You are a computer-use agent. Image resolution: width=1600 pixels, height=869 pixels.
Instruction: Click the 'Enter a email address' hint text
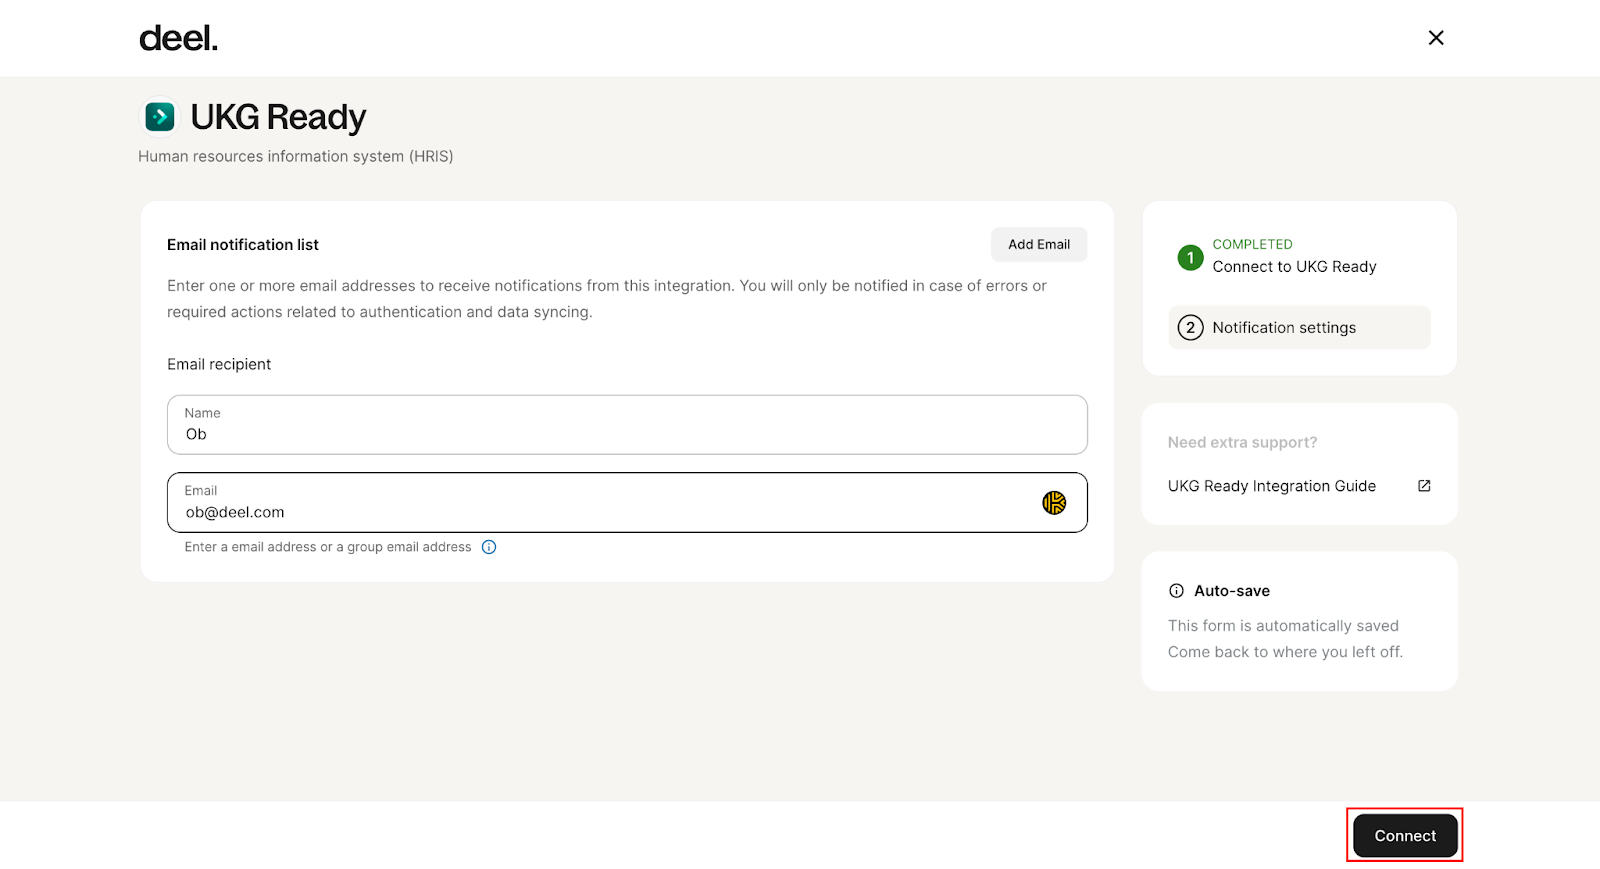click(328, 547)
